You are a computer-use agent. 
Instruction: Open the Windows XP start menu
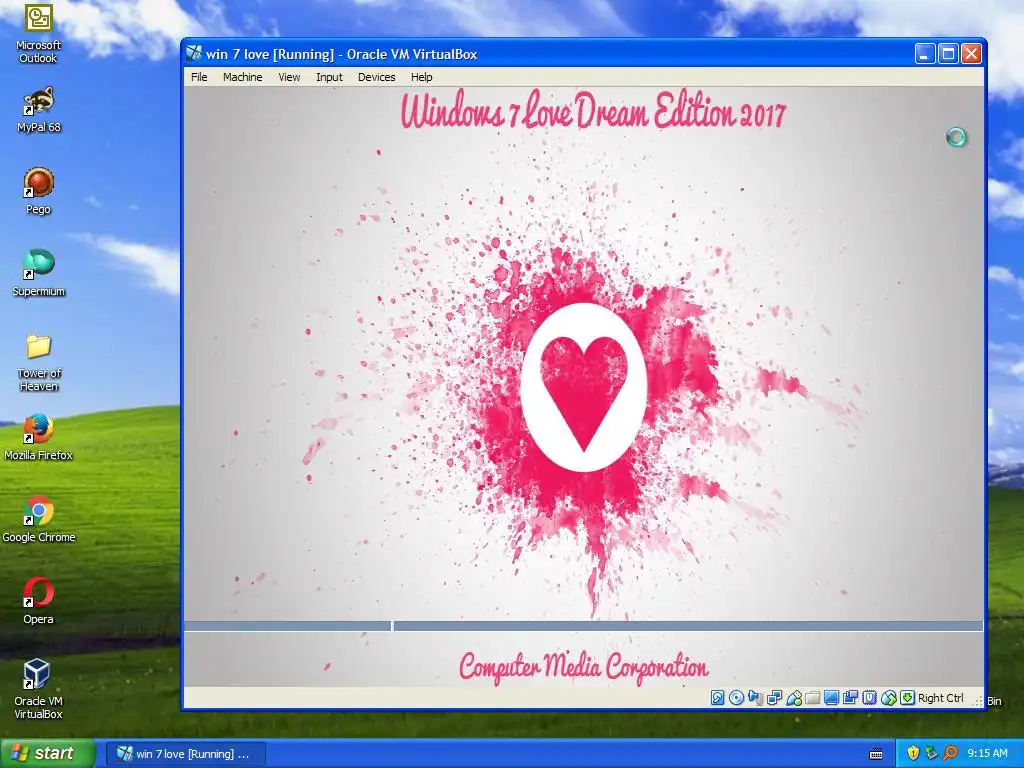coord(47,753)
